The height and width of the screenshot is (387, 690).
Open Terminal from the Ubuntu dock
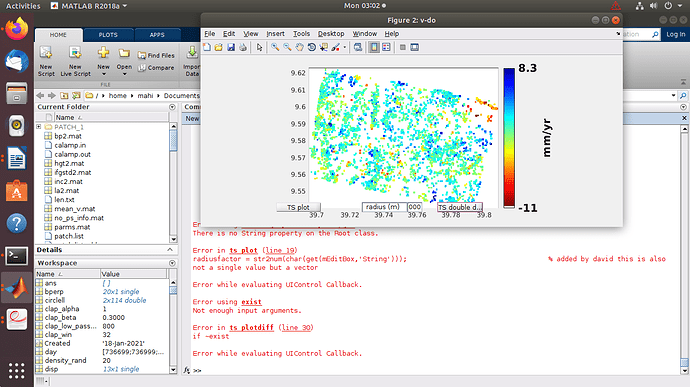coord(17,256)
